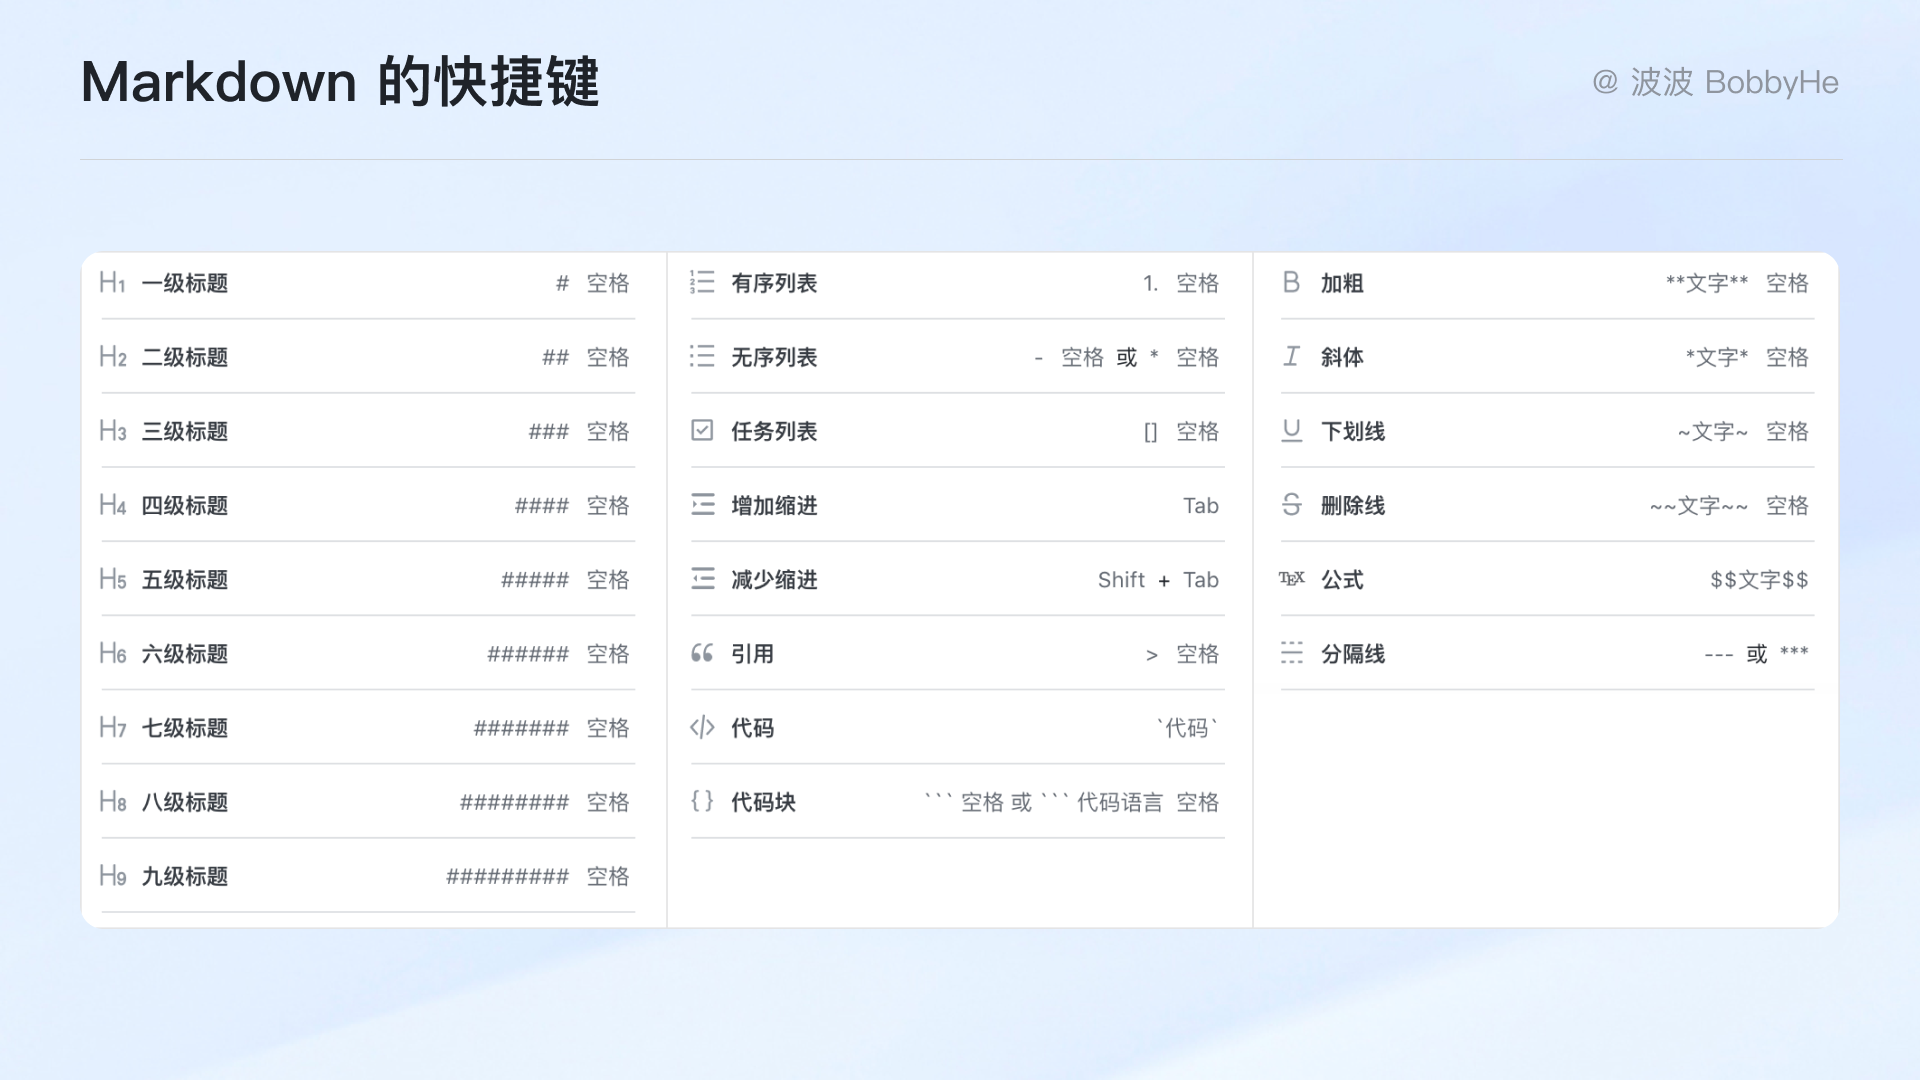Viewport: 1920px width, 1080px height.
Task: Select the 九级标题 row label
Action: point(185,877)
